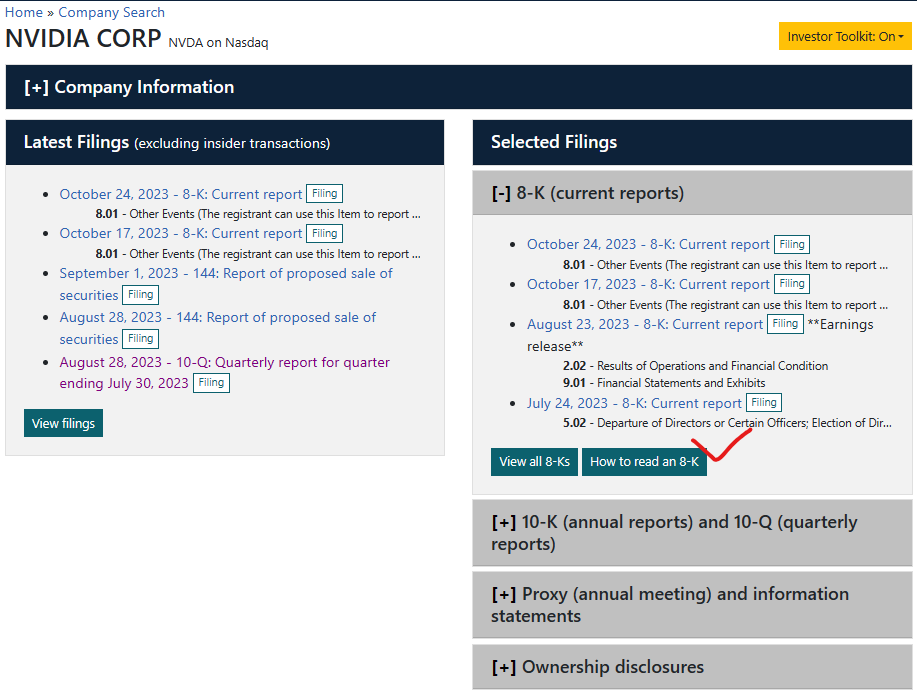Click the Selected Filings panel header

pyautogui.click(x=692, y=143)
